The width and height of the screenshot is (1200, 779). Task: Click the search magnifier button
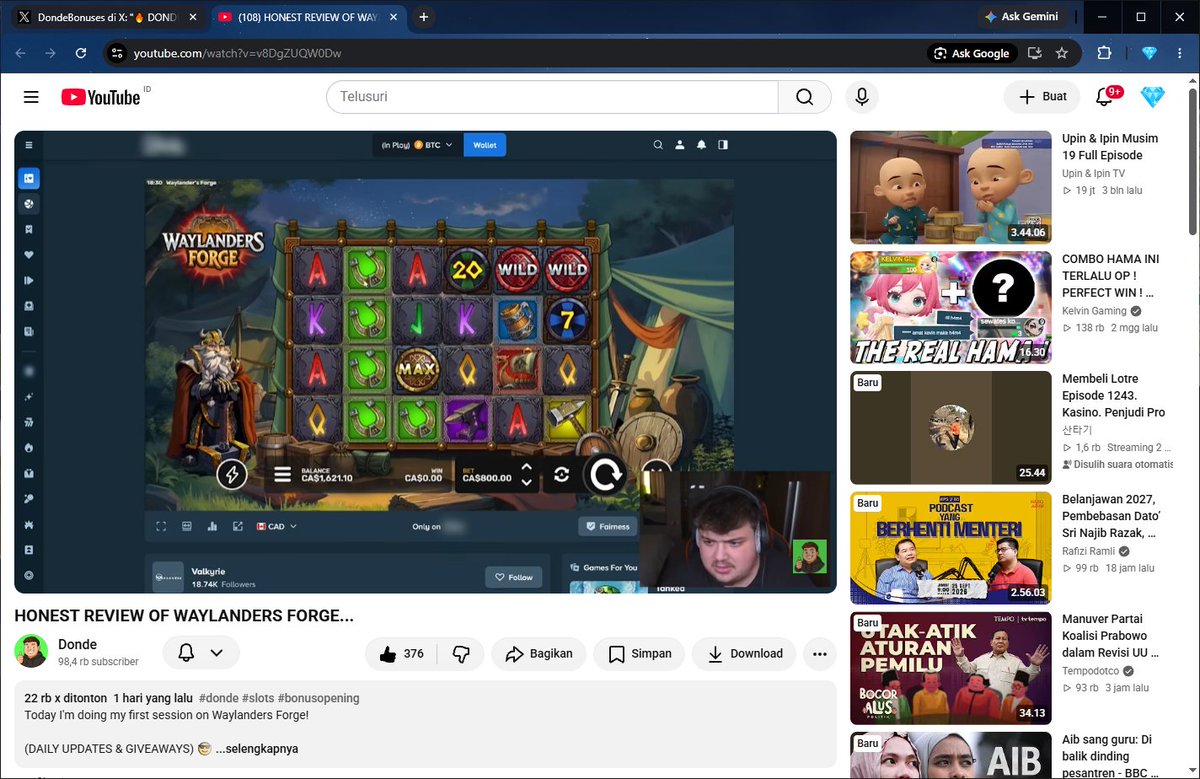804,97
